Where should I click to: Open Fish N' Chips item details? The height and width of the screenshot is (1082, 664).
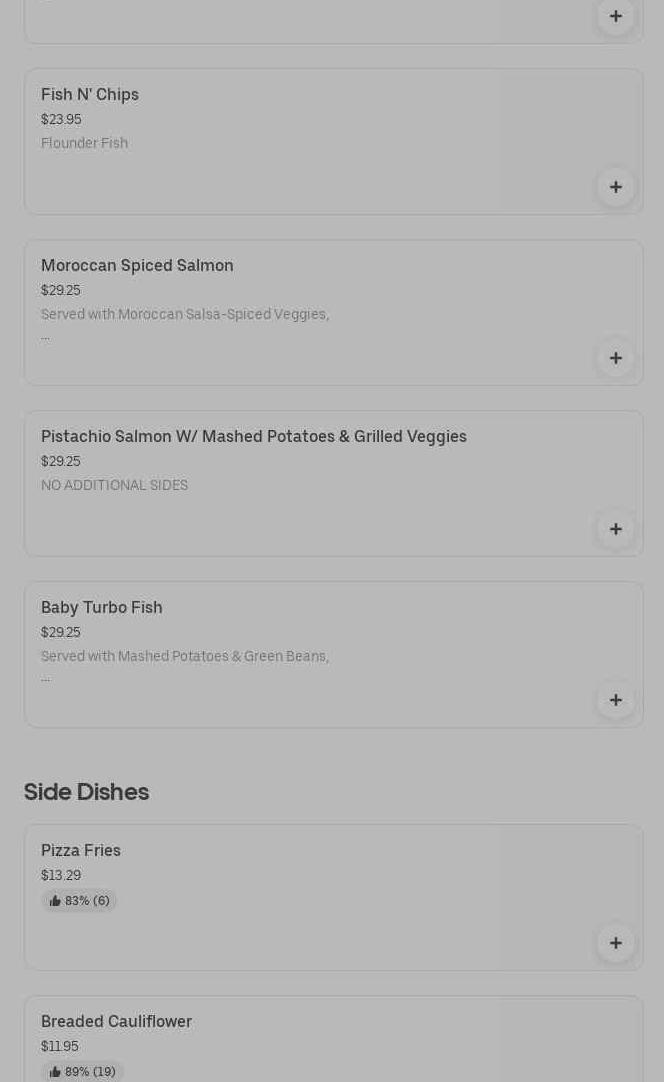tap(90, 95)
